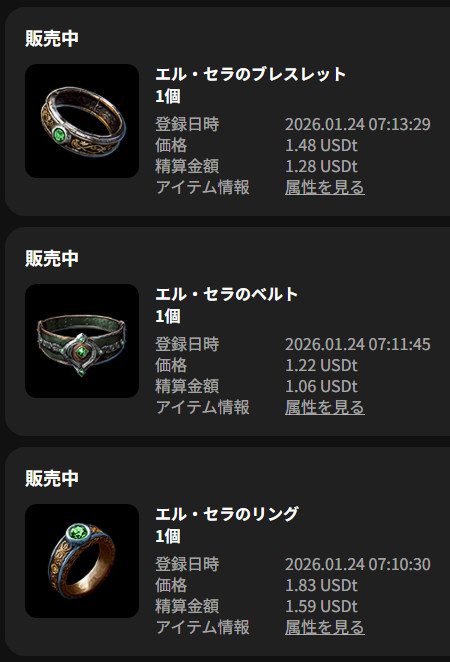Click the 1.48 USDt price value

[321, 145]
